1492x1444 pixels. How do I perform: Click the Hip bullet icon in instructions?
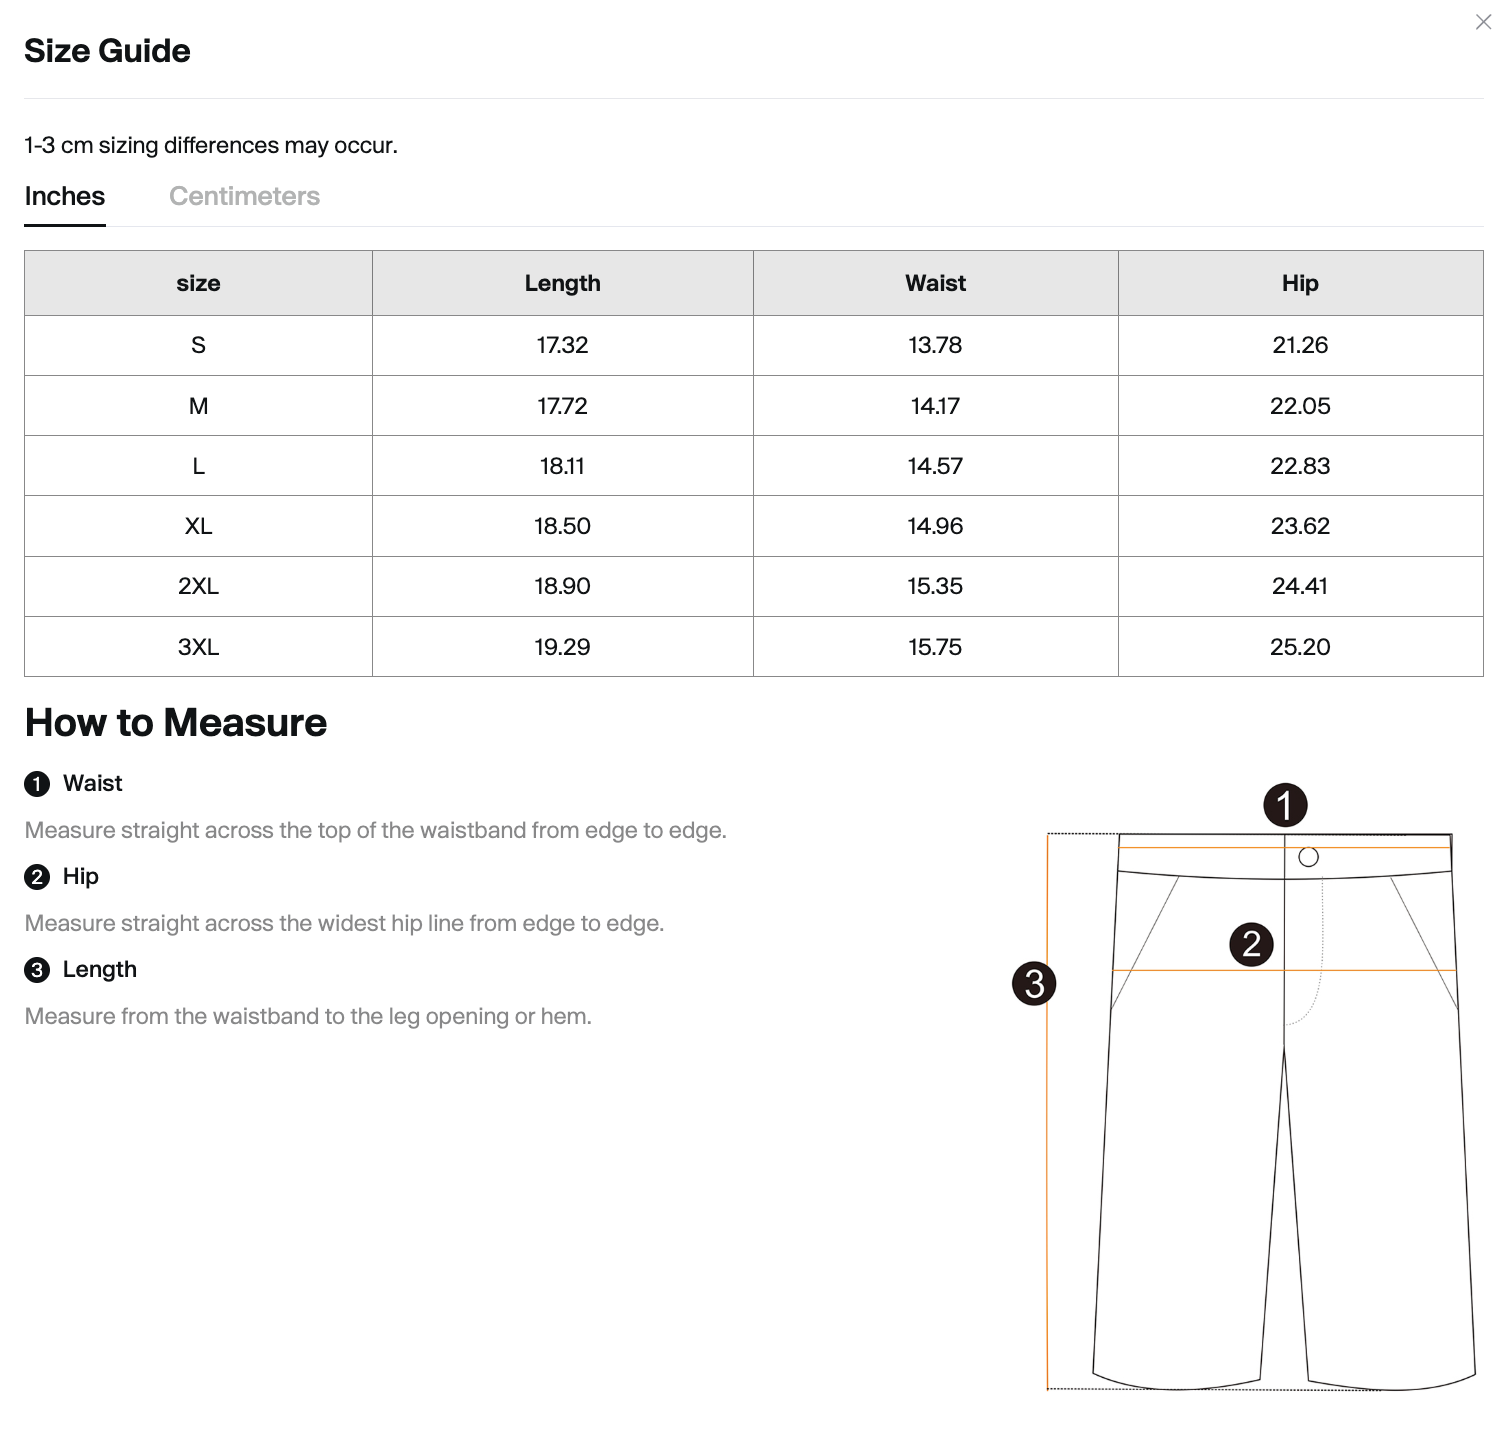(x=37, y=877)
